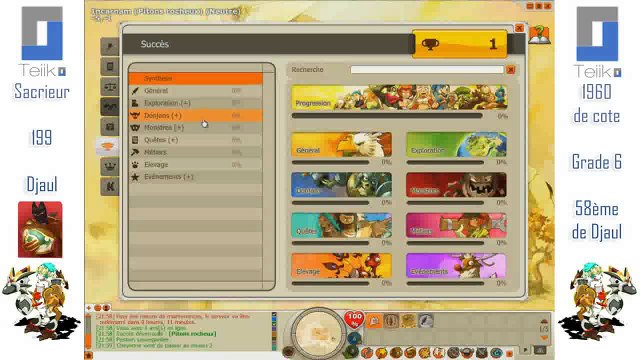Image resolution: width=640 pixels, height=360 pixels.
Task: Open the Elevage category banner
Action: [x=342, y=265]
